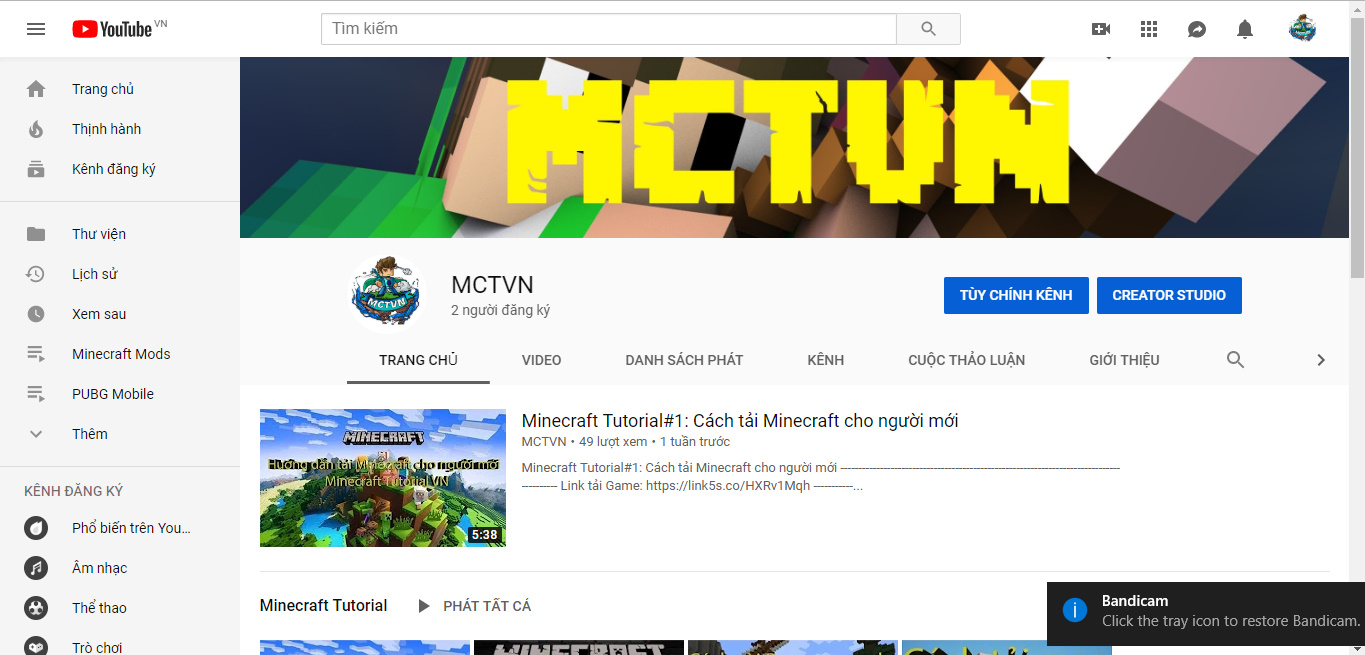Screen dimensions: 1365x655
Task: Click the KÊNH ĐĂNG KÝ sidebar heading
Action: point(74,491)
